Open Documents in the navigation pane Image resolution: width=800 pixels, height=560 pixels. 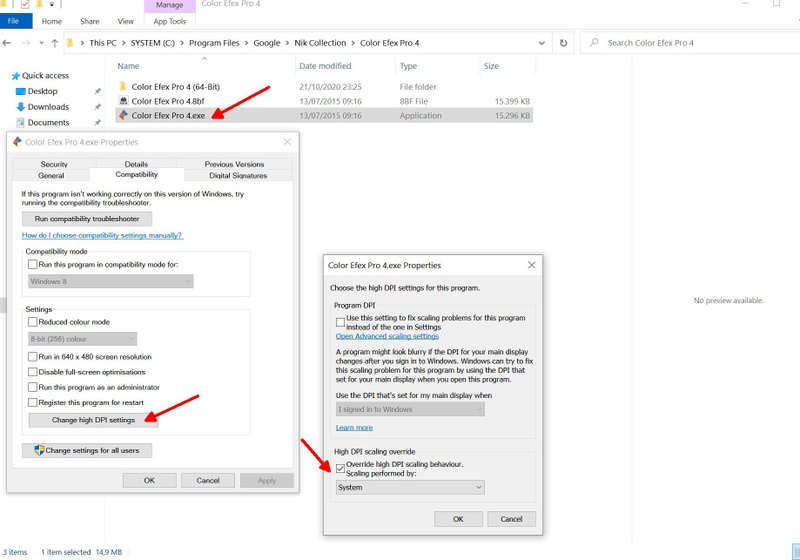point(48,122)
